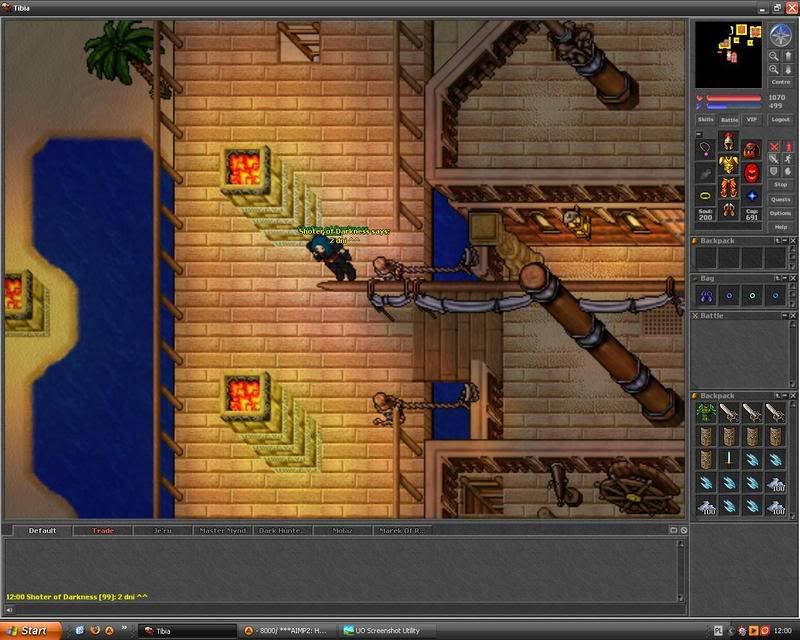
Task: Open the VIP list
Action: coord(752,119)
